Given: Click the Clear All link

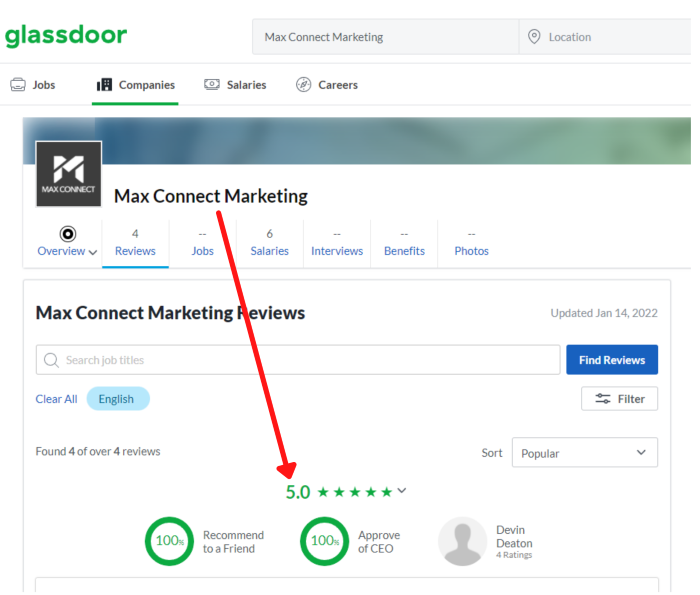Looking at the screenshot, I should point(56,399).
